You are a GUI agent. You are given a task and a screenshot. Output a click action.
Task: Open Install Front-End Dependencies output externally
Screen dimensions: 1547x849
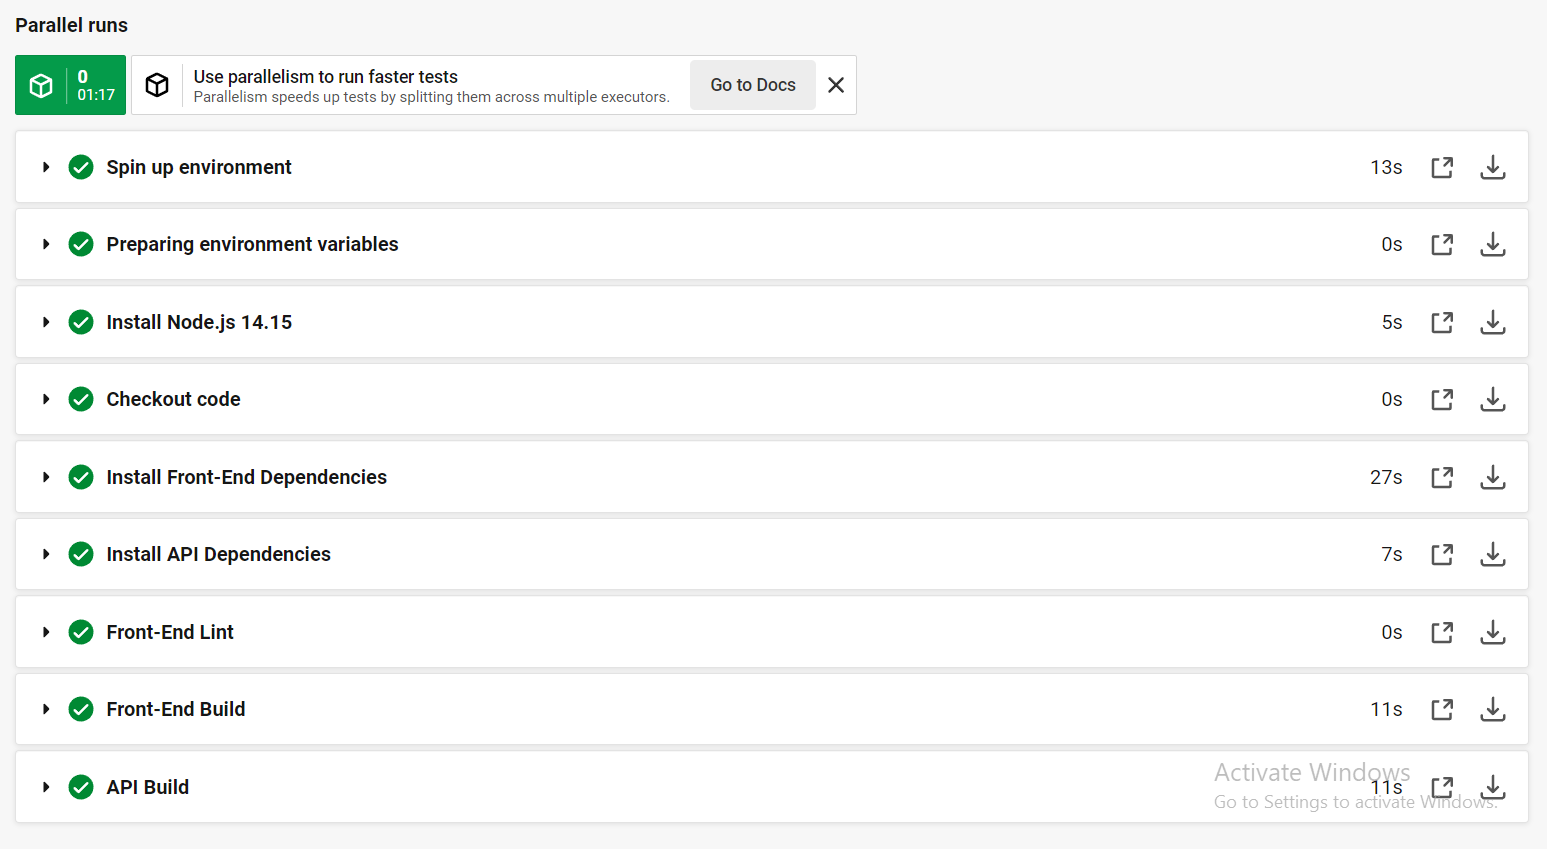(x=1442, y=477)
